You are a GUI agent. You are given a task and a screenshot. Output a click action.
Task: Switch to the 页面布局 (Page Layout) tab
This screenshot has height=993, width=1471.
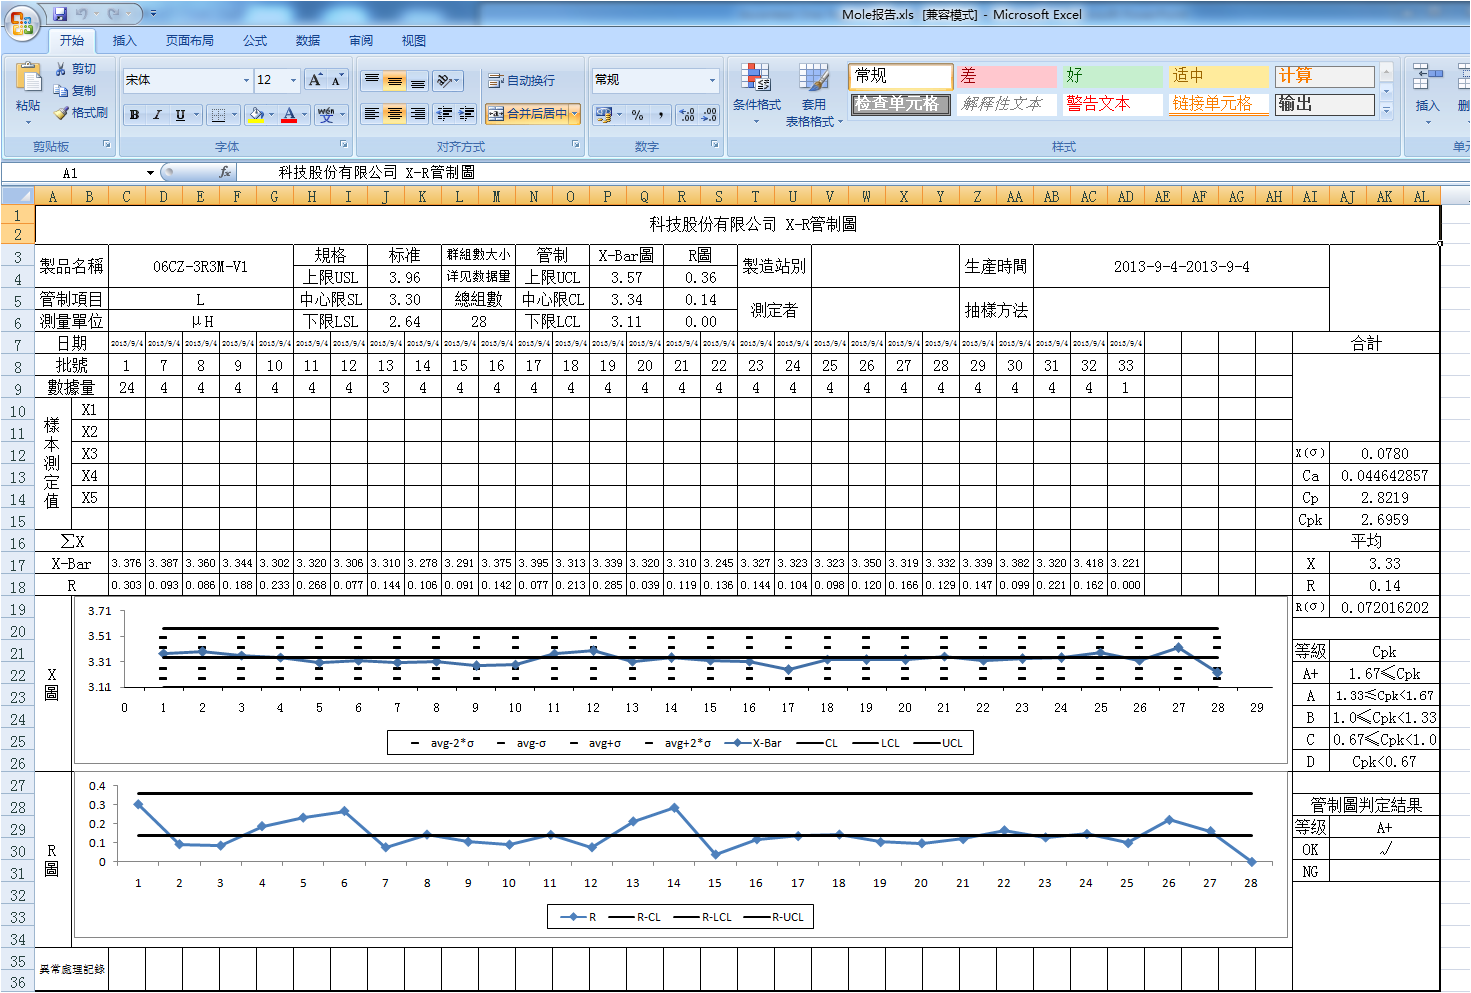pos(190,41)
